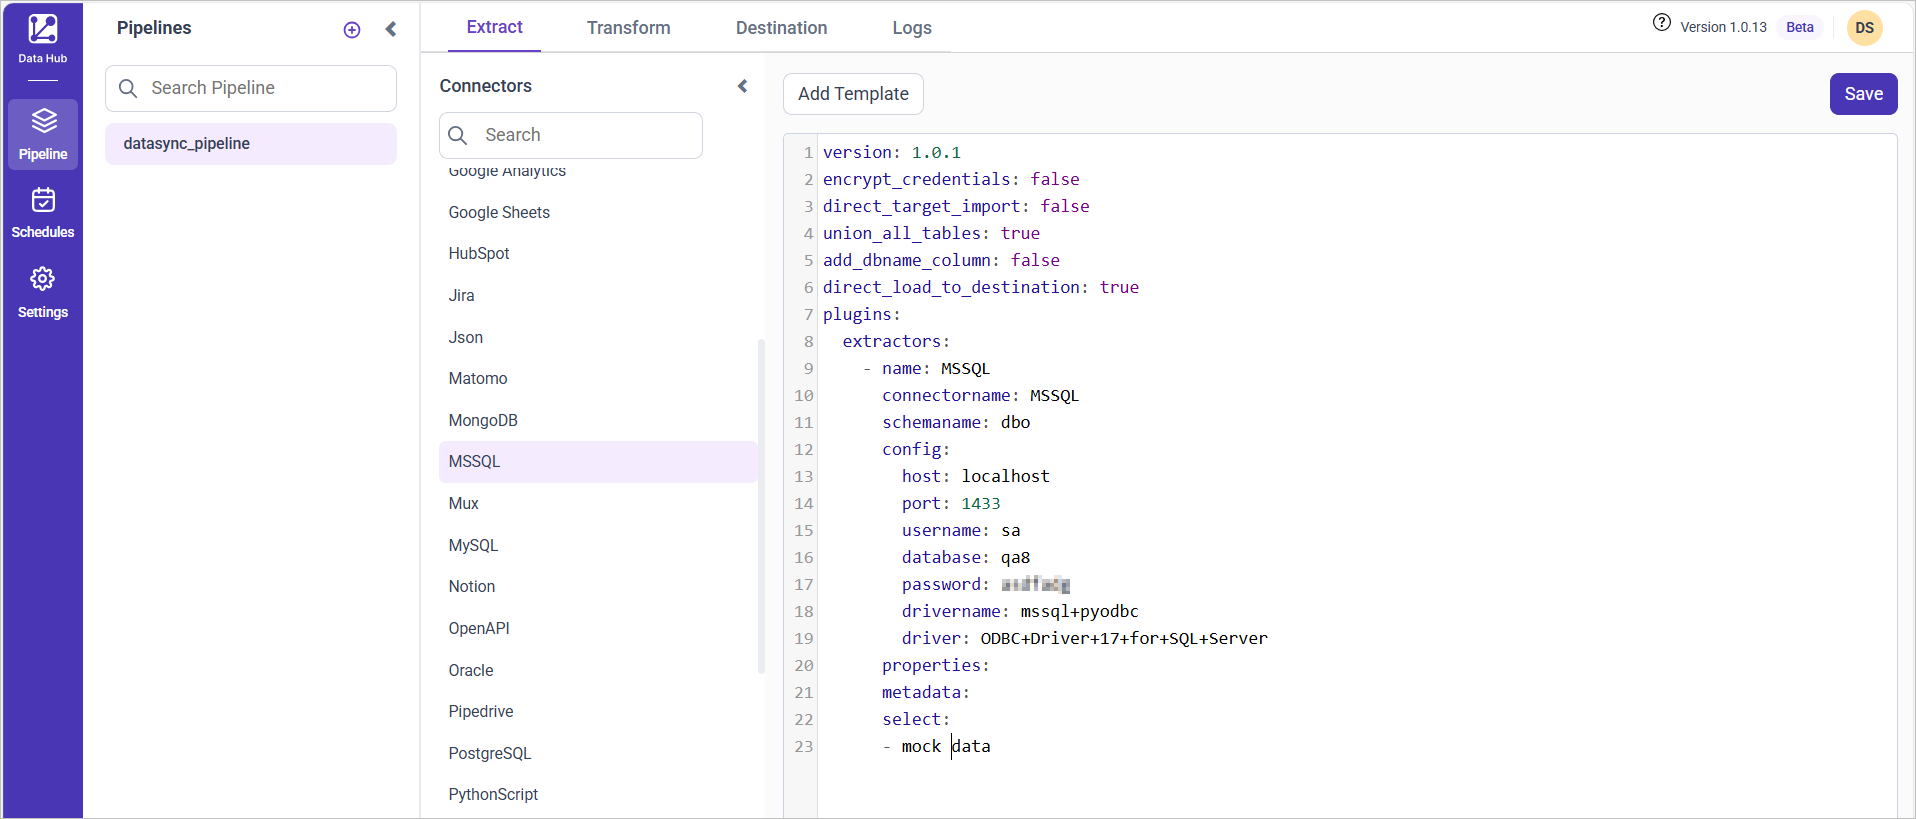The image size is (1916, 819).
Task: Click the 'drivername: mssql+pyodbc' line
Action: [1020, 612]
